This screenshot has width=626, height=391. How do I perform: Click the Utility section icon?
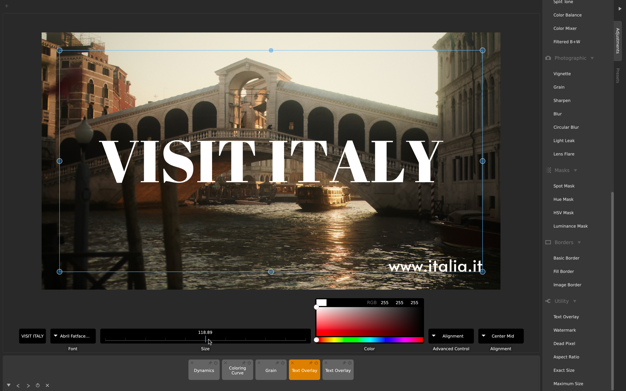coord(548,301)
